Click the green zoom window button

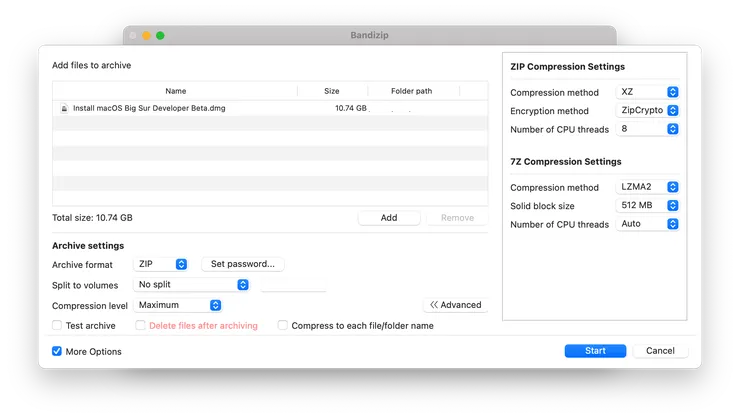(x=160, y=35)
